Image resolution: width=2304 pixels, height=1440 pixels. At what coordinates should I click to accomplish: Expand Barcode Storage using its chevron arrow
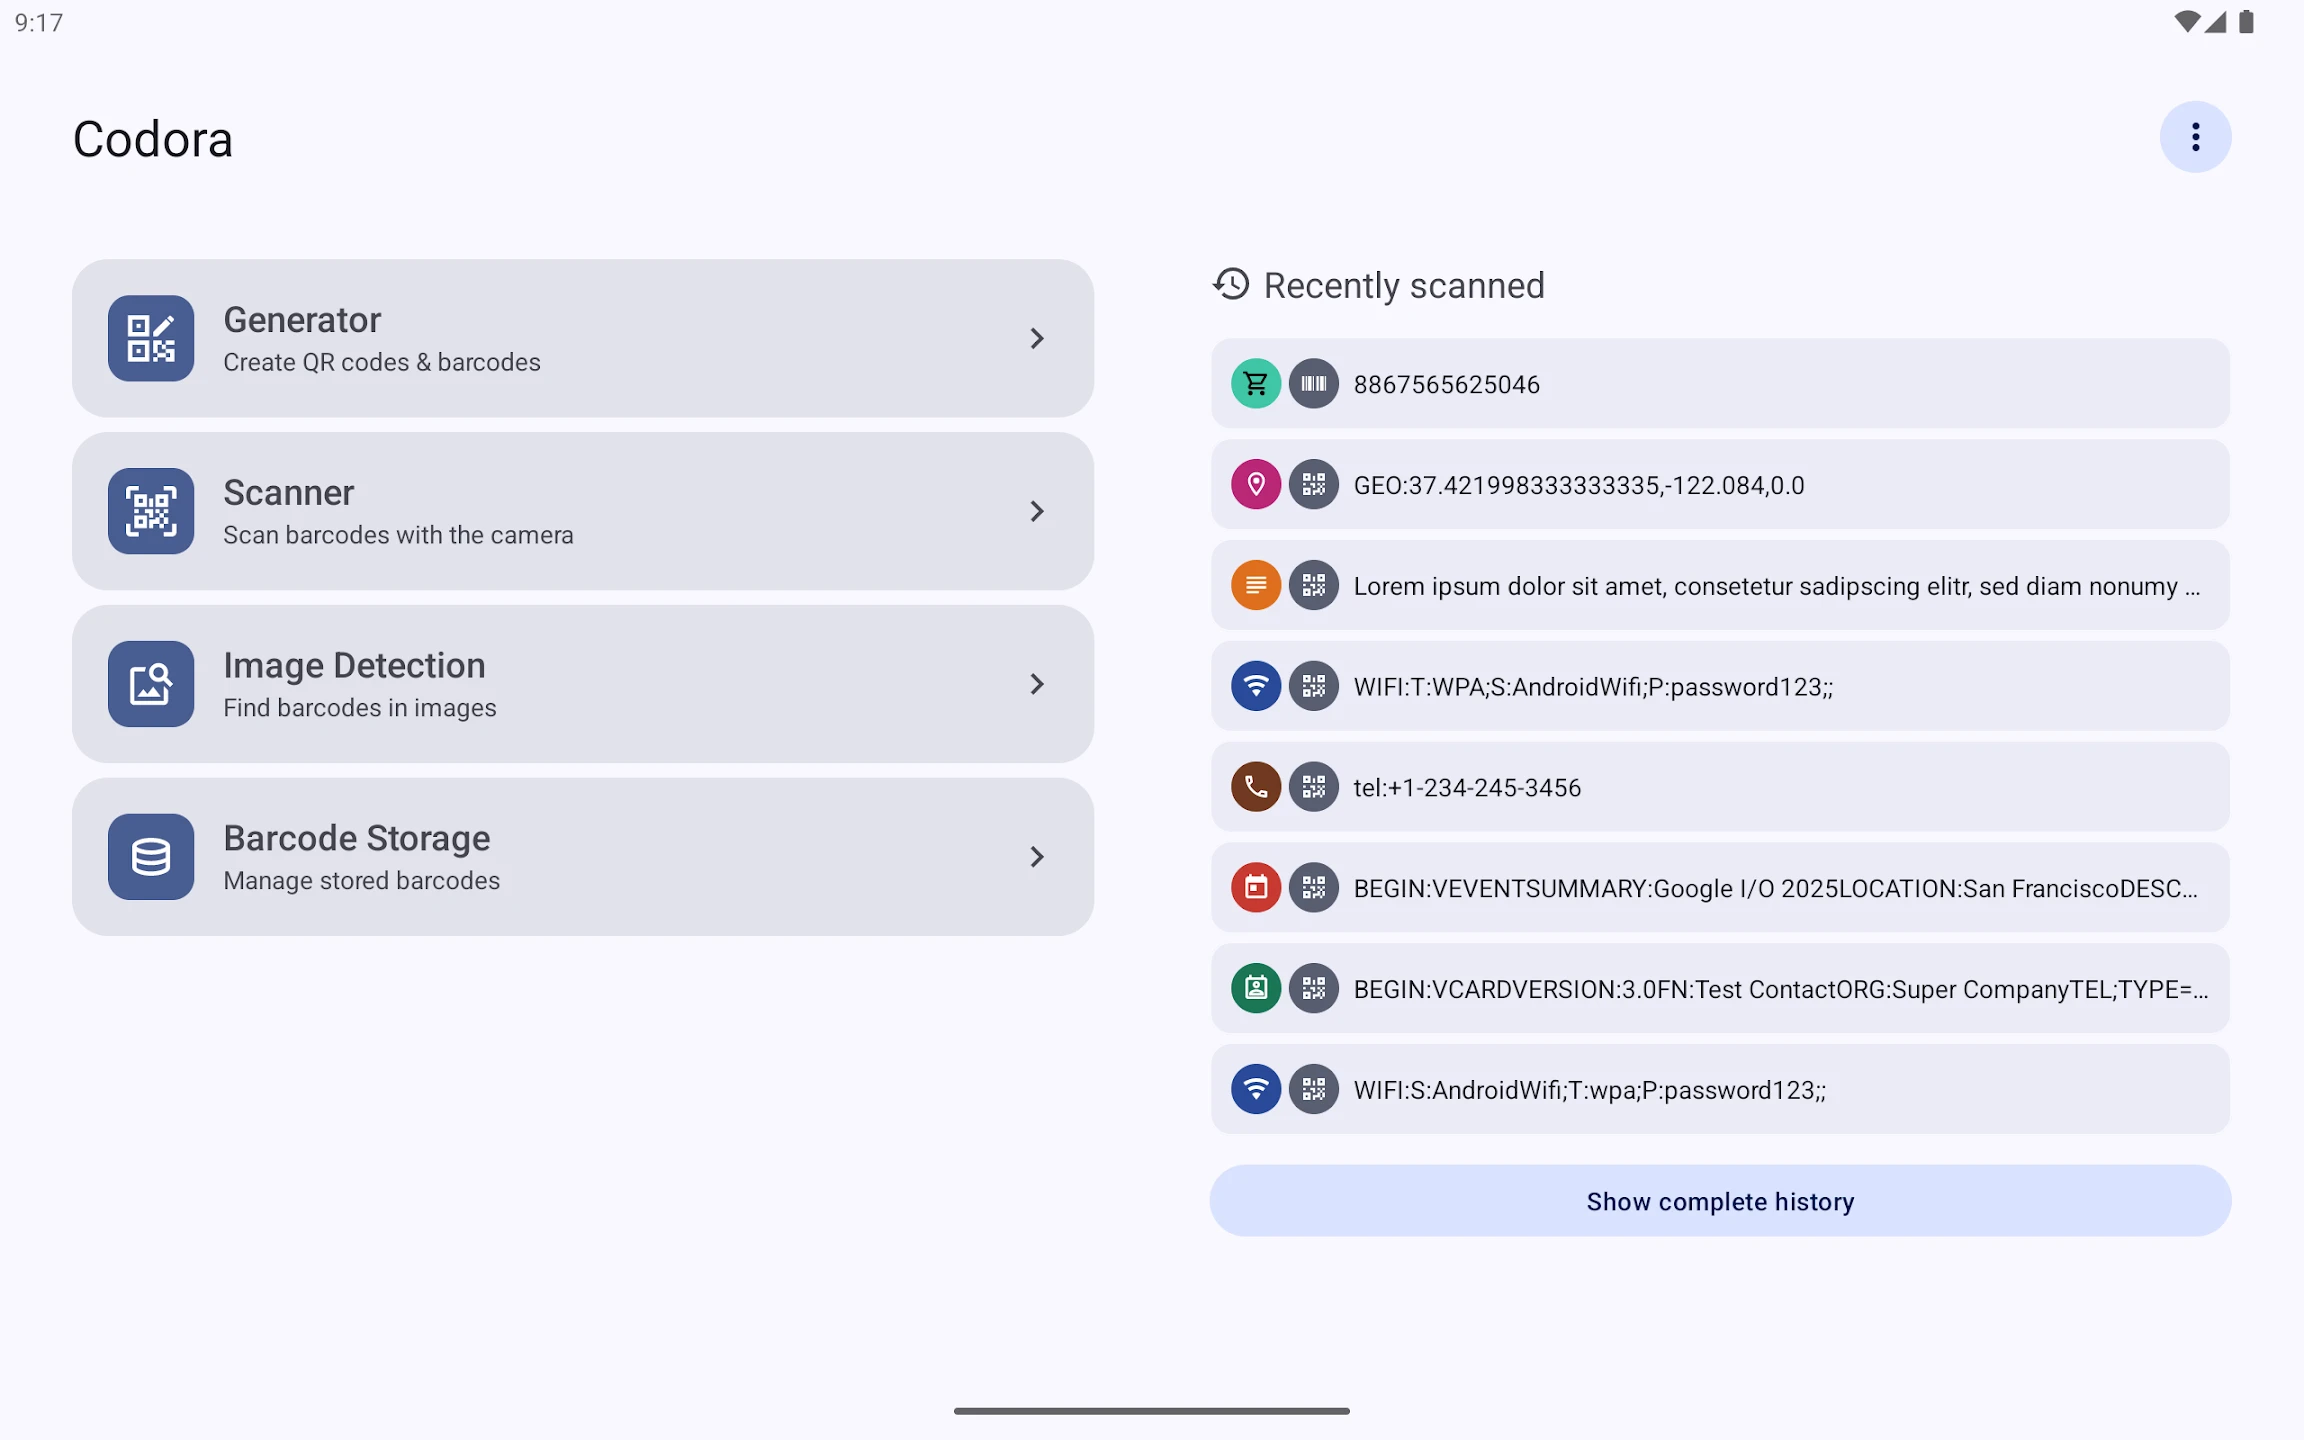point(1037,857)
